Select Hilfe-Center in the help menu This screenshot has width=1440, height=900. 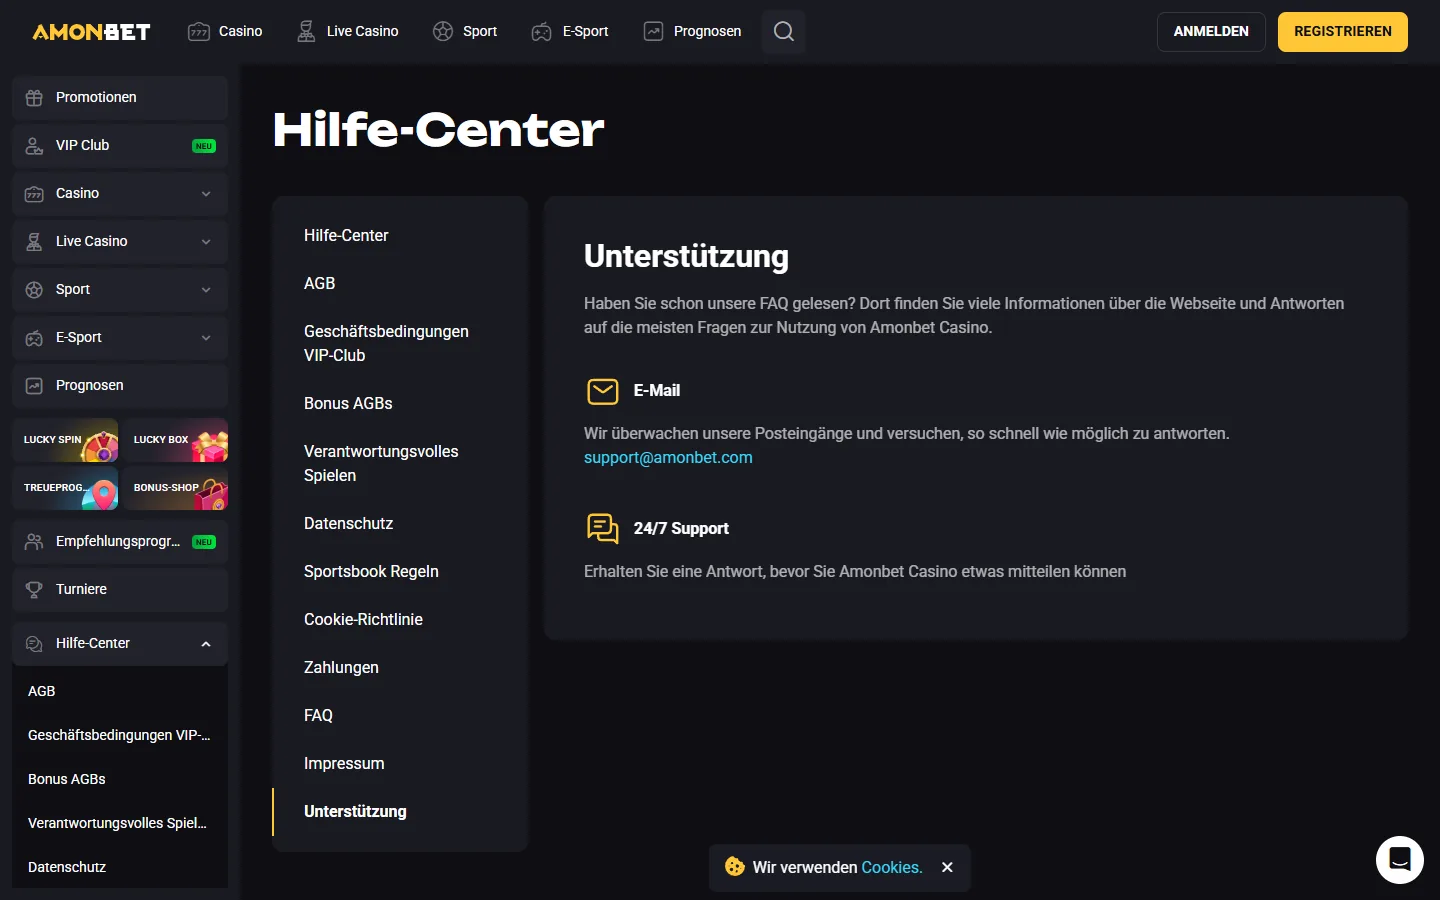click(346, 235)
